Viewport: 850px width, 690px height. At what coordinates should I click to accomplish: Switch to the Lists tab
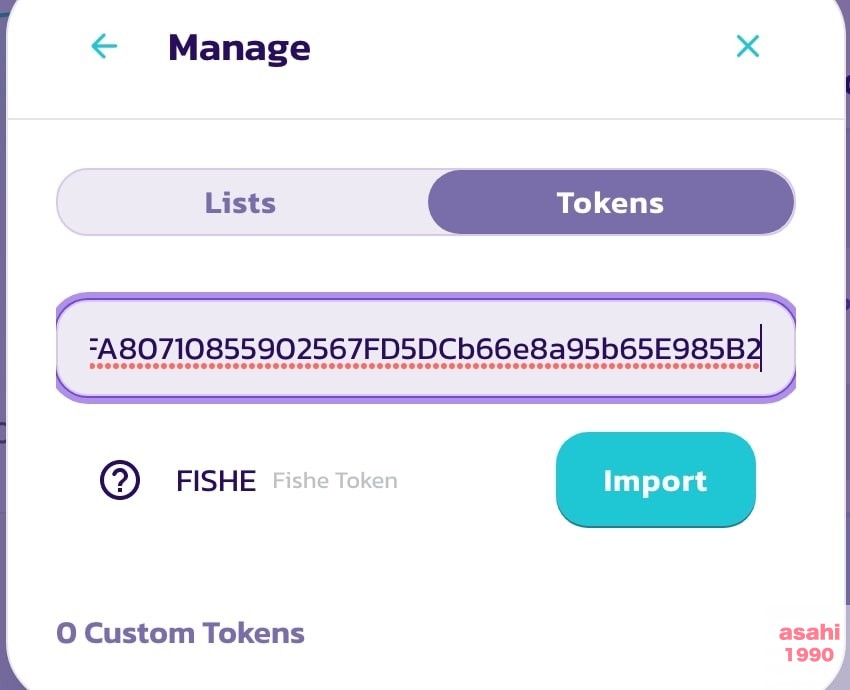point(240,202)
